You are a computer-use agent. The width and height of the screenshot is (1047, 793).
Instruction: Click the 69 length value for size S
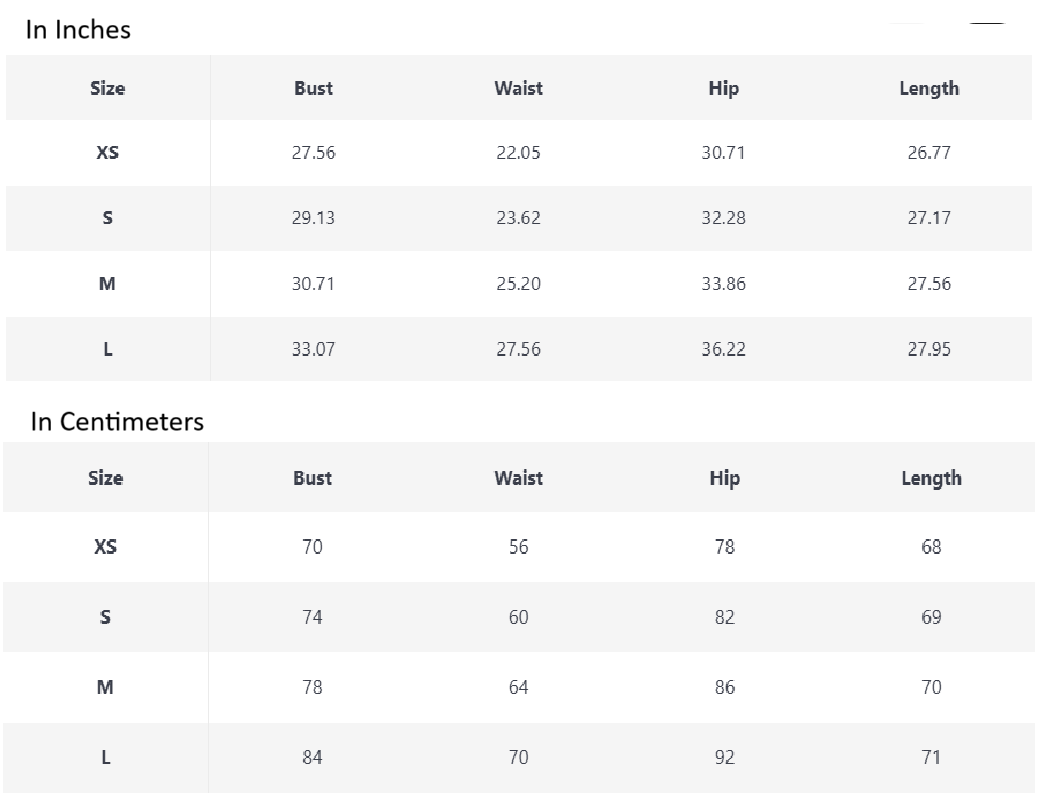(x=931, y=617)
